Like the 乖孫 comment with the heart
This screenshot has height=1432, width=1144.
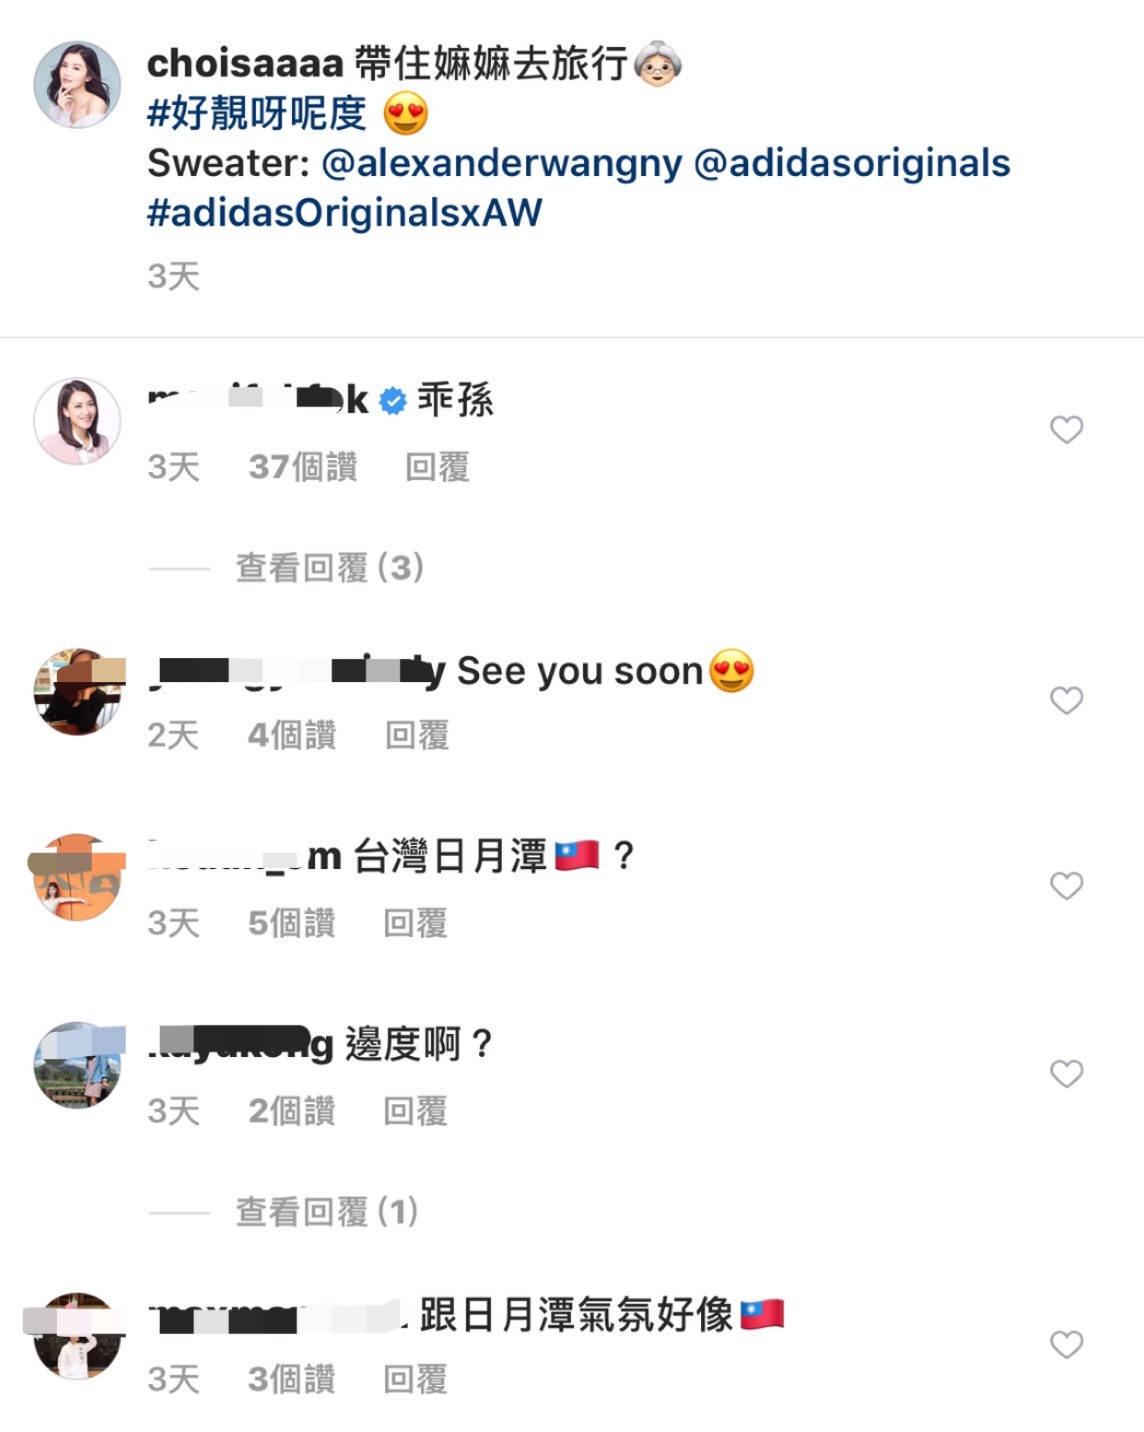pos(1066,430)
